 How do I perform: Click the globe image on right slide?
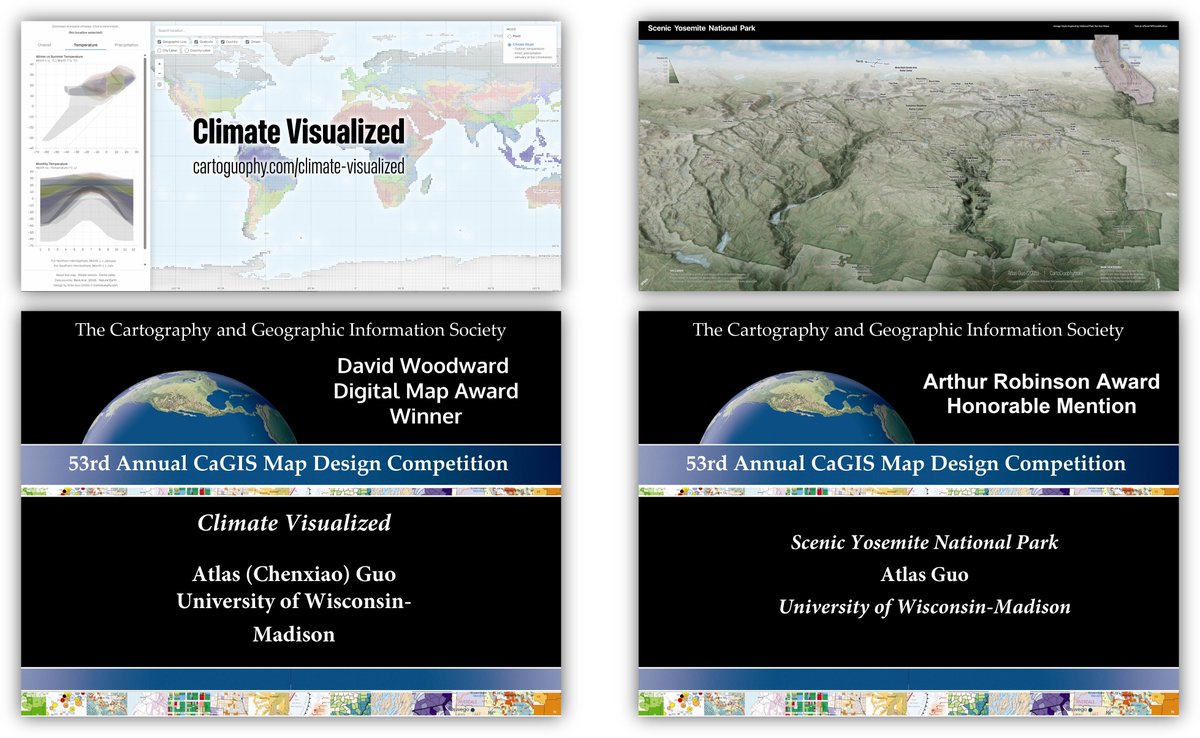(809, 408)
